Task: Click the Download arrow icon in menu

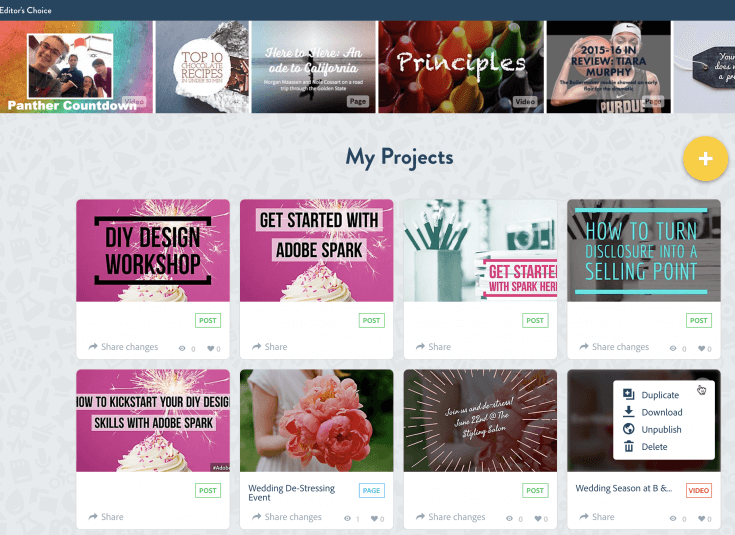Action: coord(629,412)
